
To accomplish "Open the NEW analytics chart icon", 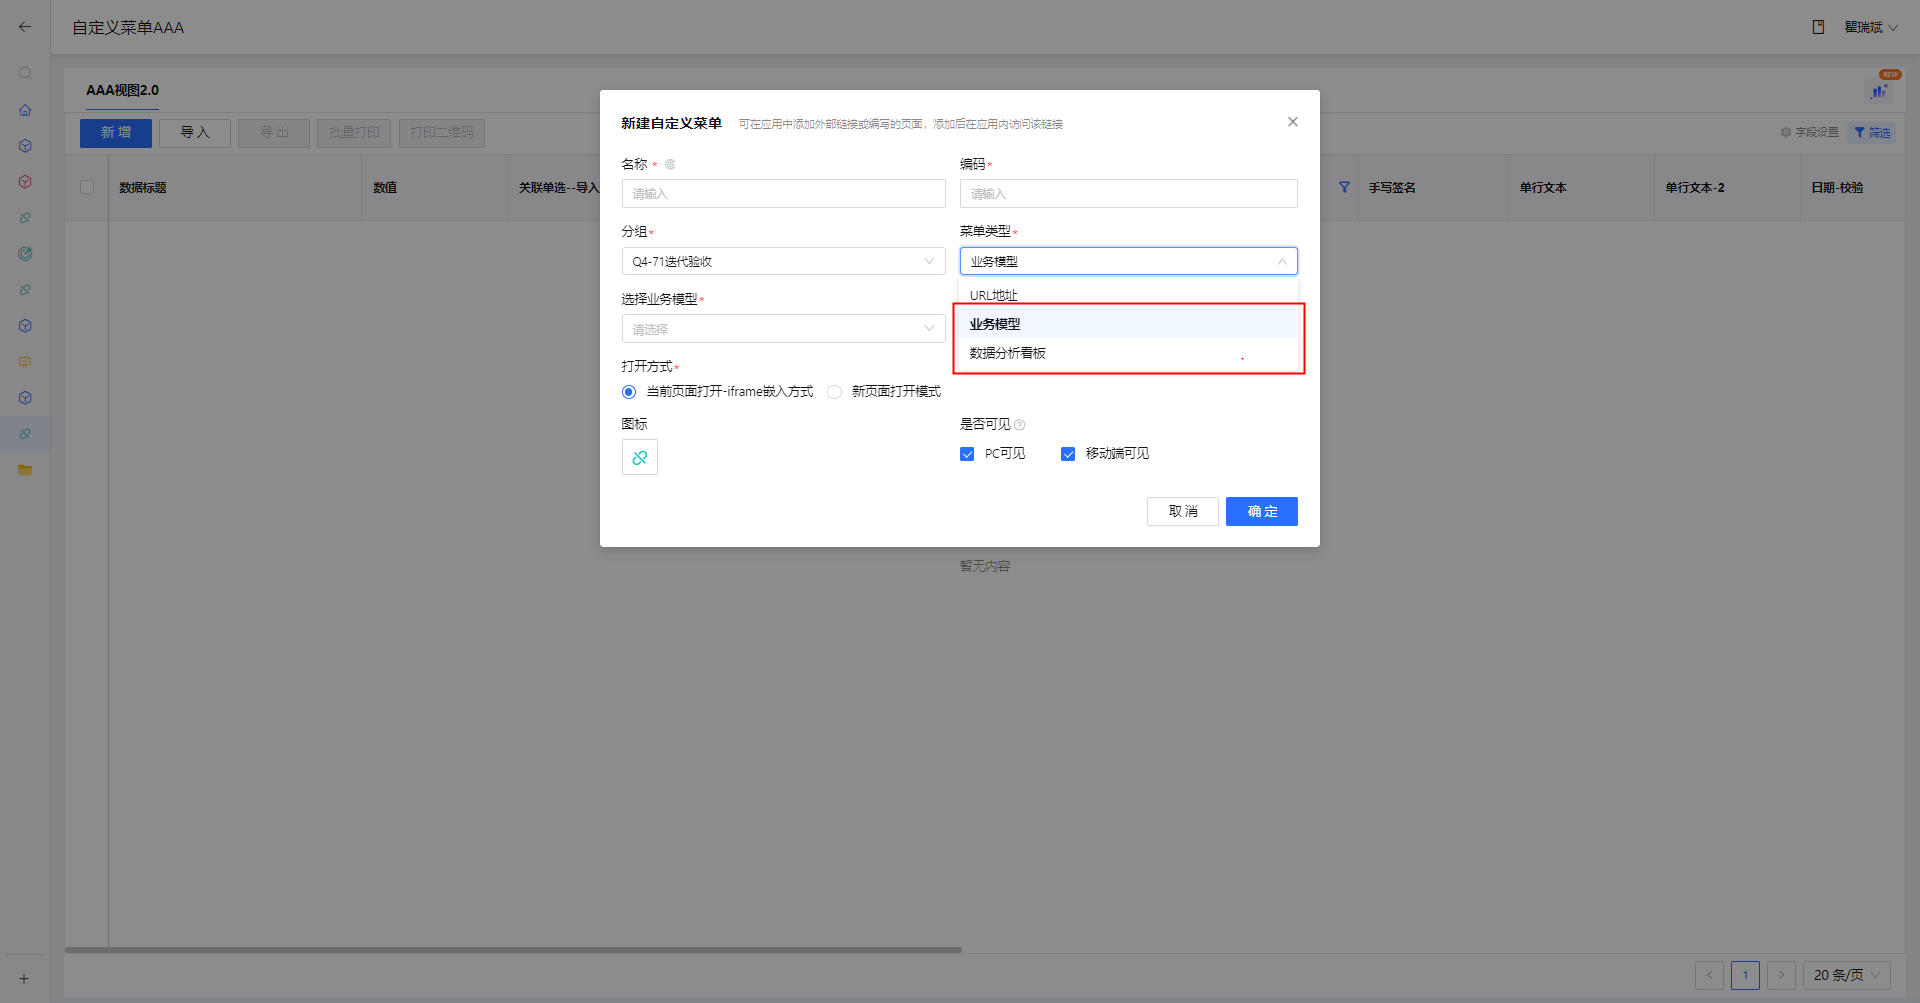I will (1880, 90).
